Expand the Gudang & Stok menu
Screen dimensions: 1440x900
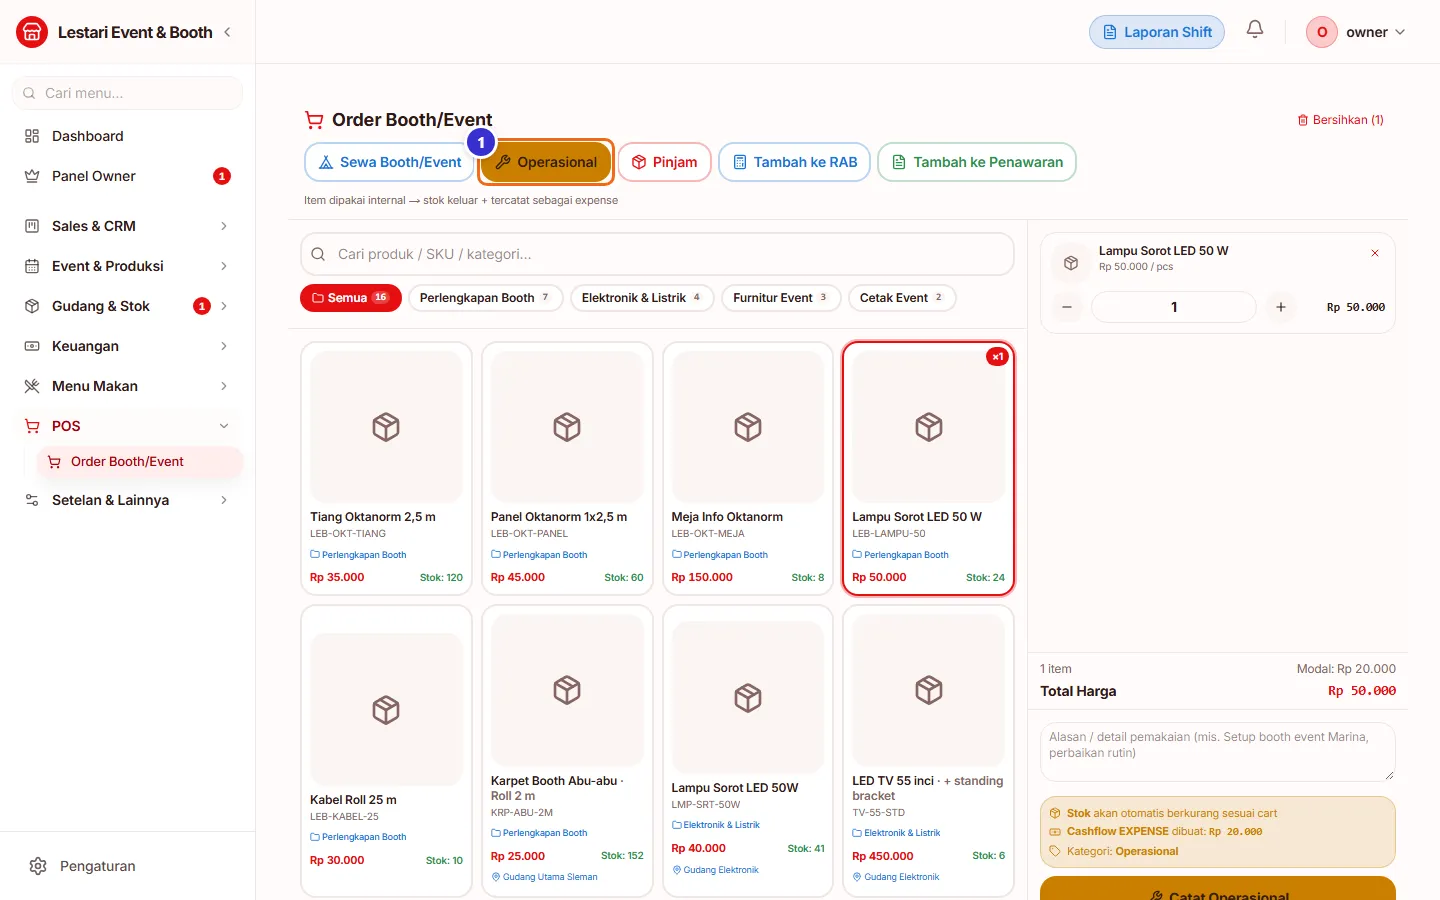point(127,306)
